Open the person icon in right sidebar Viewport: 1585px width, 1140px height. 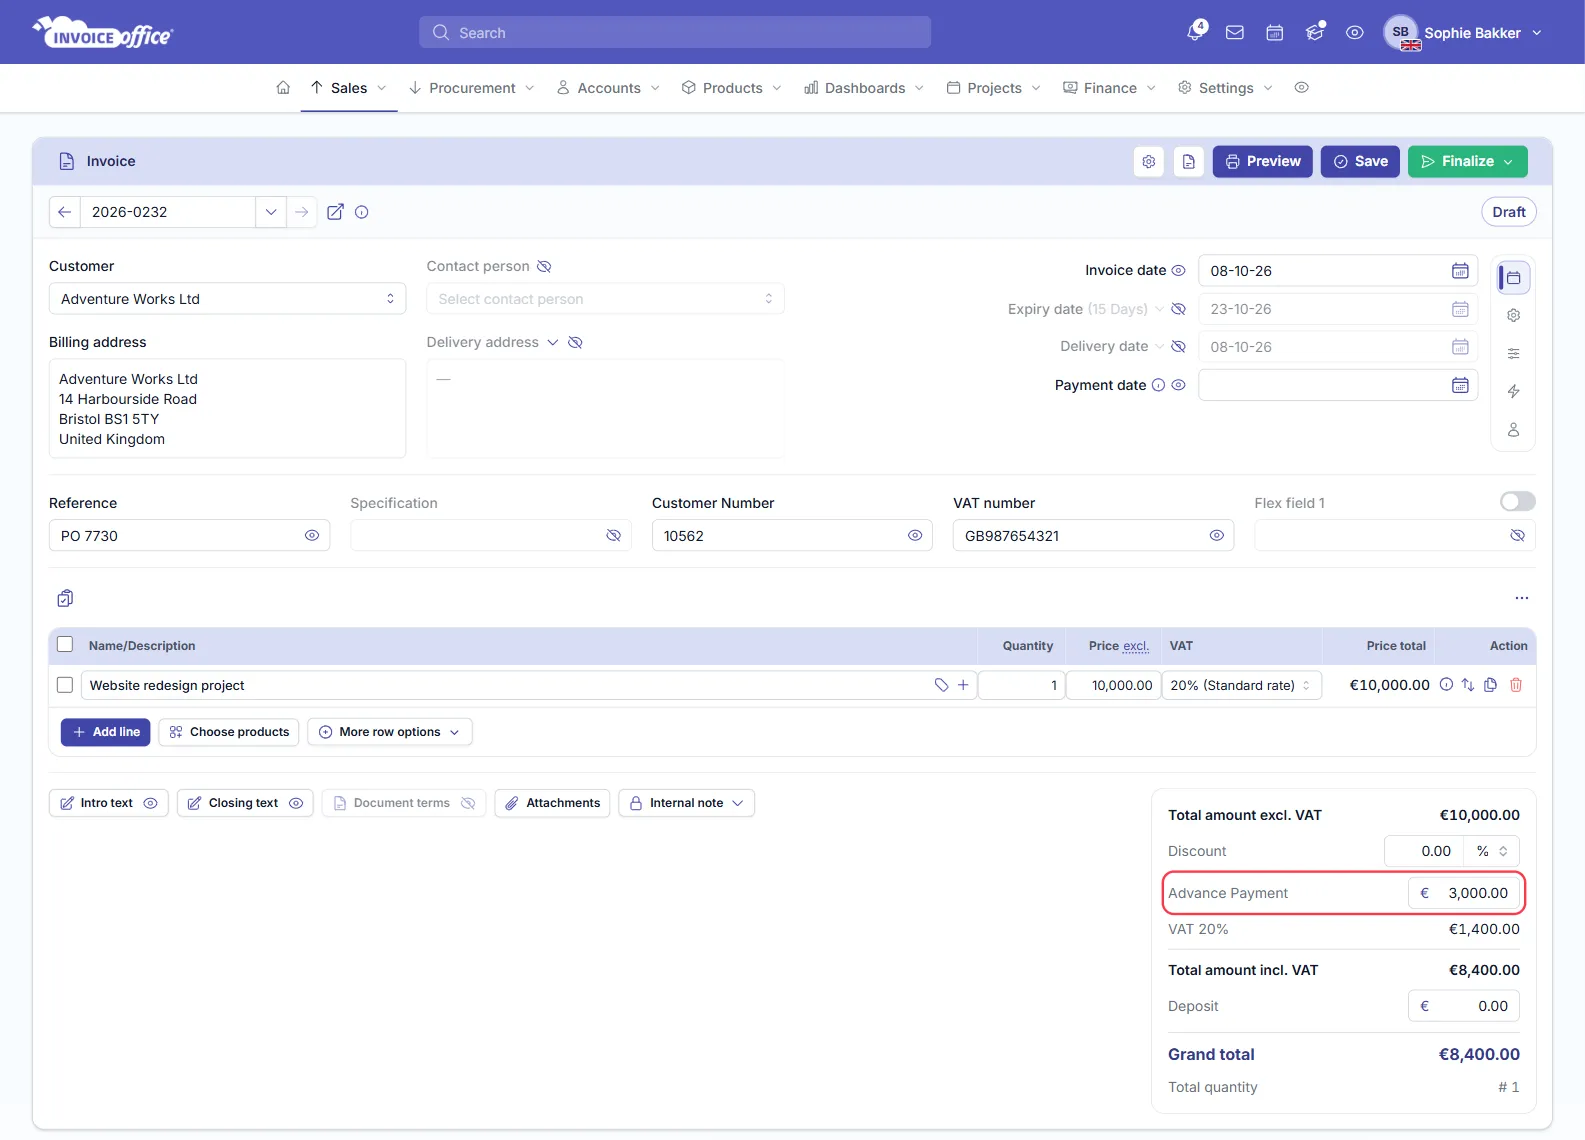pyautogui.click(x=1514, y=430)
